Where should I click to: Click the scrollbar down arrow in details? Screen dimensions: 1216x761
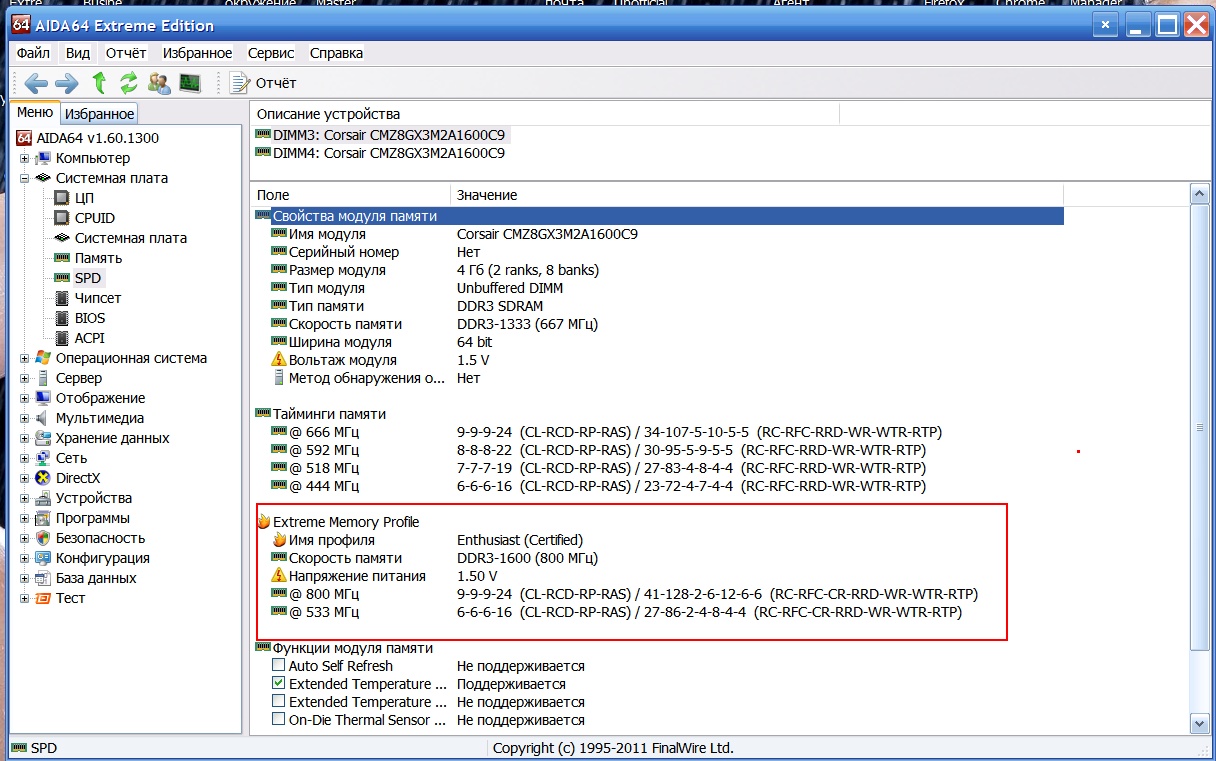tap(1199, 723)
